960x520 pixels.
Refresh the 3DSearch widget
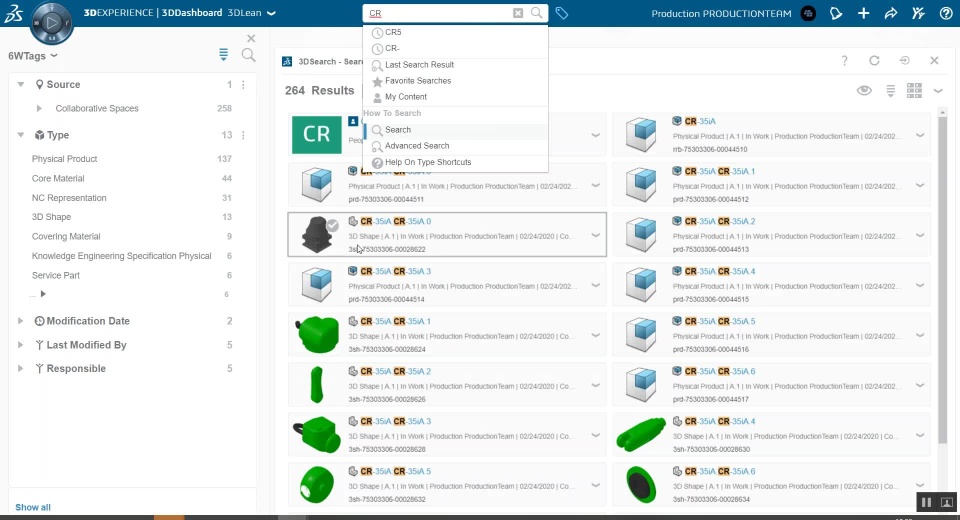[874, 61]
